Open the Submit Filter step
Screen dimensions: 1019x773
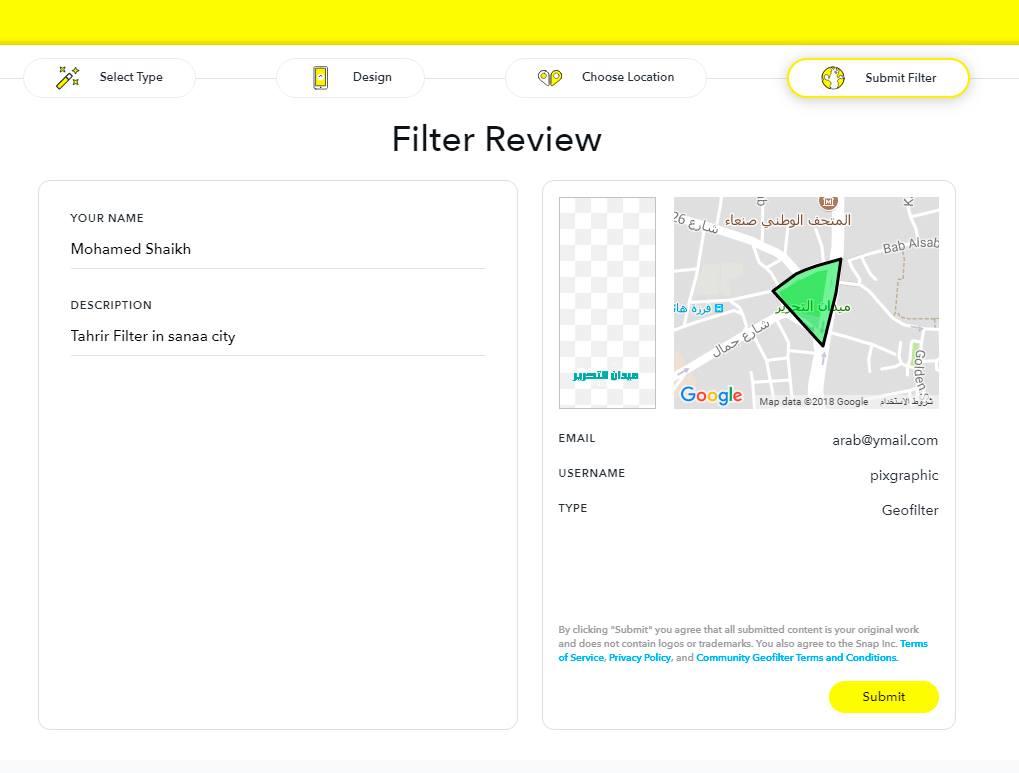(878, 78)
